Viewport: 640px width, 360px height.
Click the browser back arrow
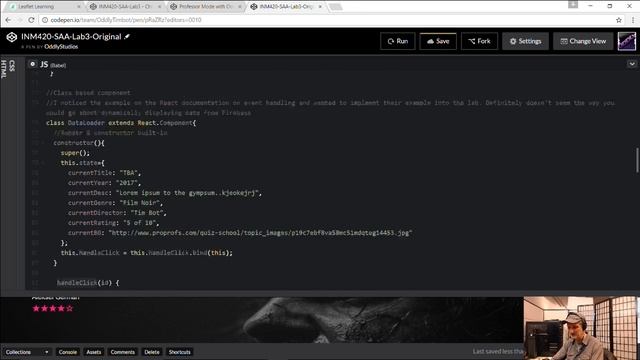pos(8,20)
